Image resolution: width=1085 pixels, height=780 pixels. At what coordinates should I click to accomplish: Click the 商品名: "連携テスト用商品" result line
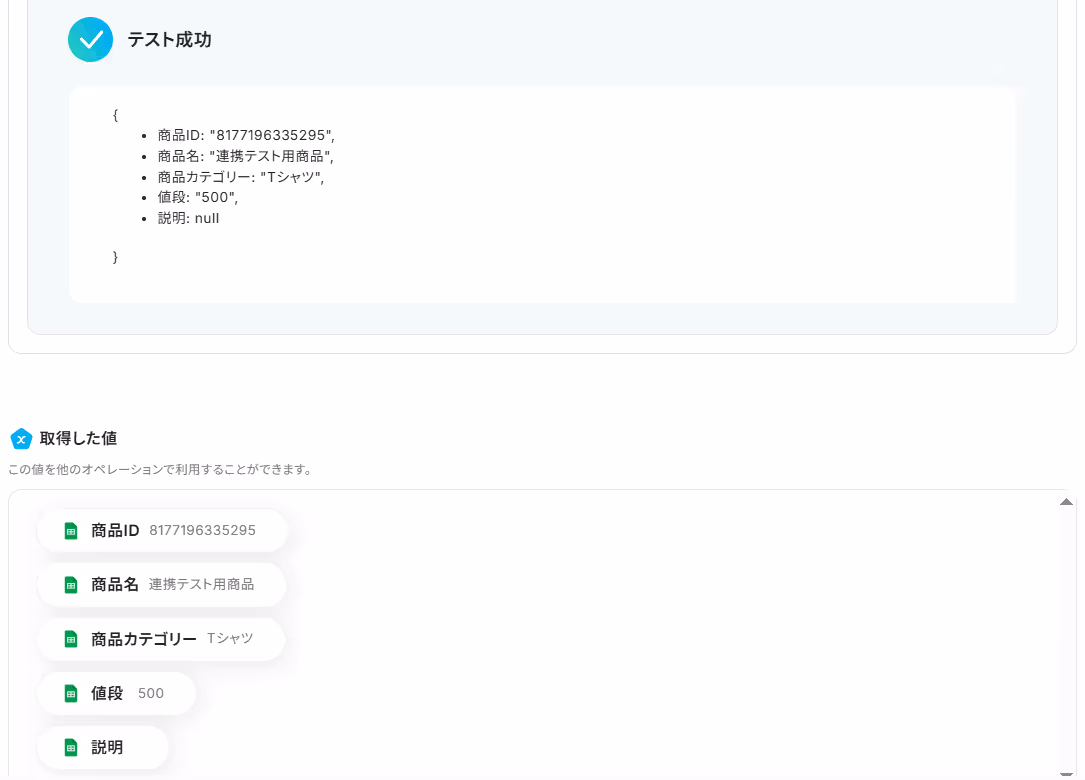(245, 156)
